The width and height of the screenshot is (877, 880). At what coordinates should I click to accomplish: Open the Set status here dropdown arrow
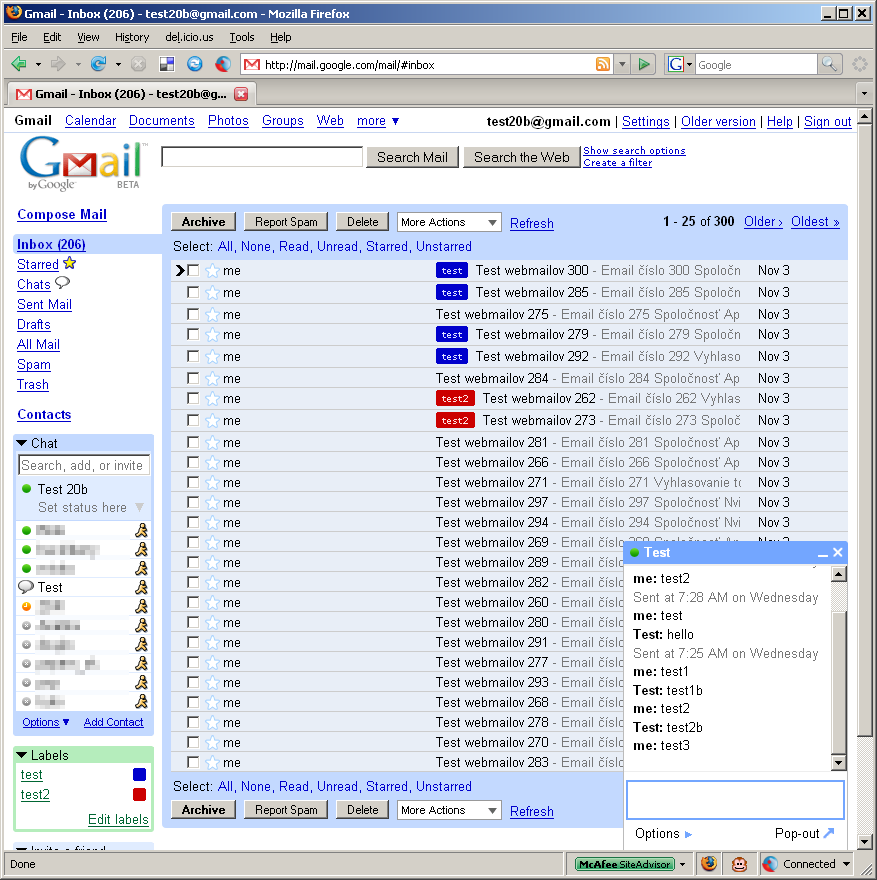click(139, 507)
